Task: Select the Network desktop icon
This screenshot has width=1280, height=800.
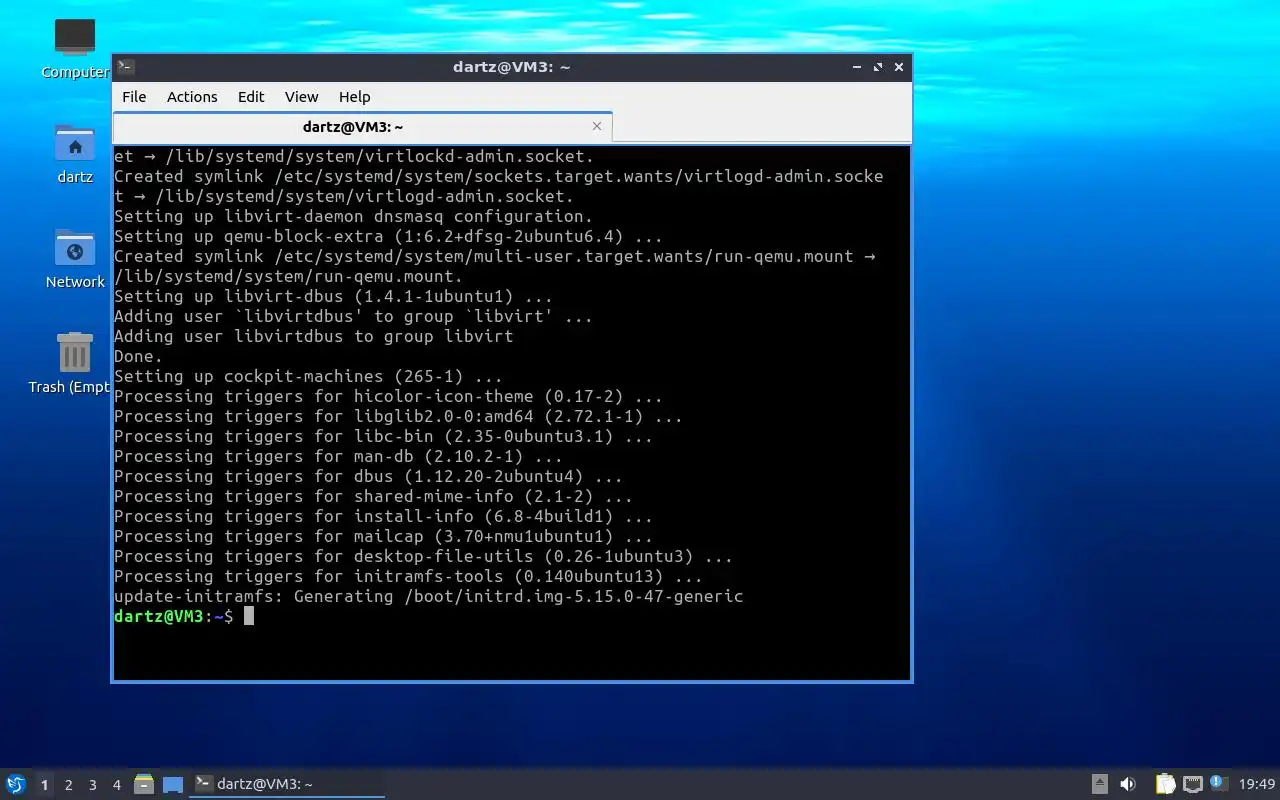Action: [x=75, y=259]
